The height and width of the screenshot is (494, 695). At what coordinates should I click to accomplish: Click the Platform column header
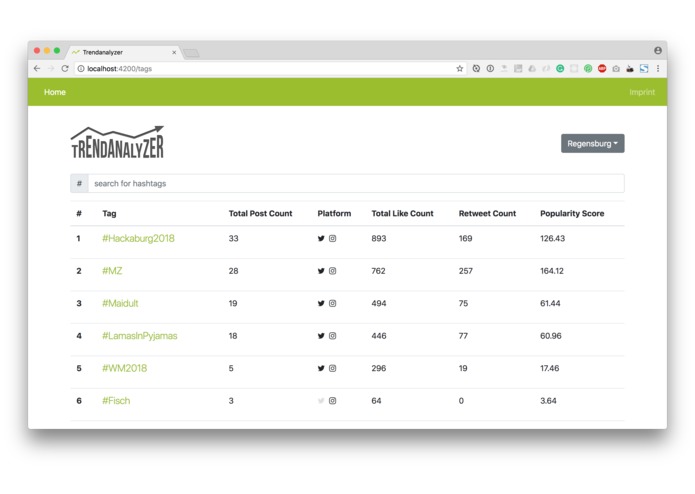[334, 214]
